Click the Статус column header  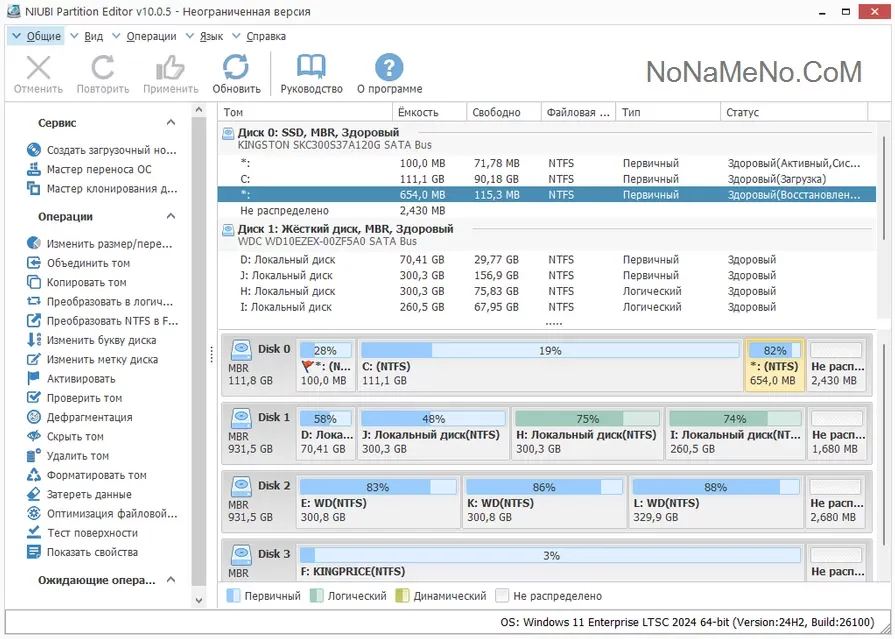[790, 113]
